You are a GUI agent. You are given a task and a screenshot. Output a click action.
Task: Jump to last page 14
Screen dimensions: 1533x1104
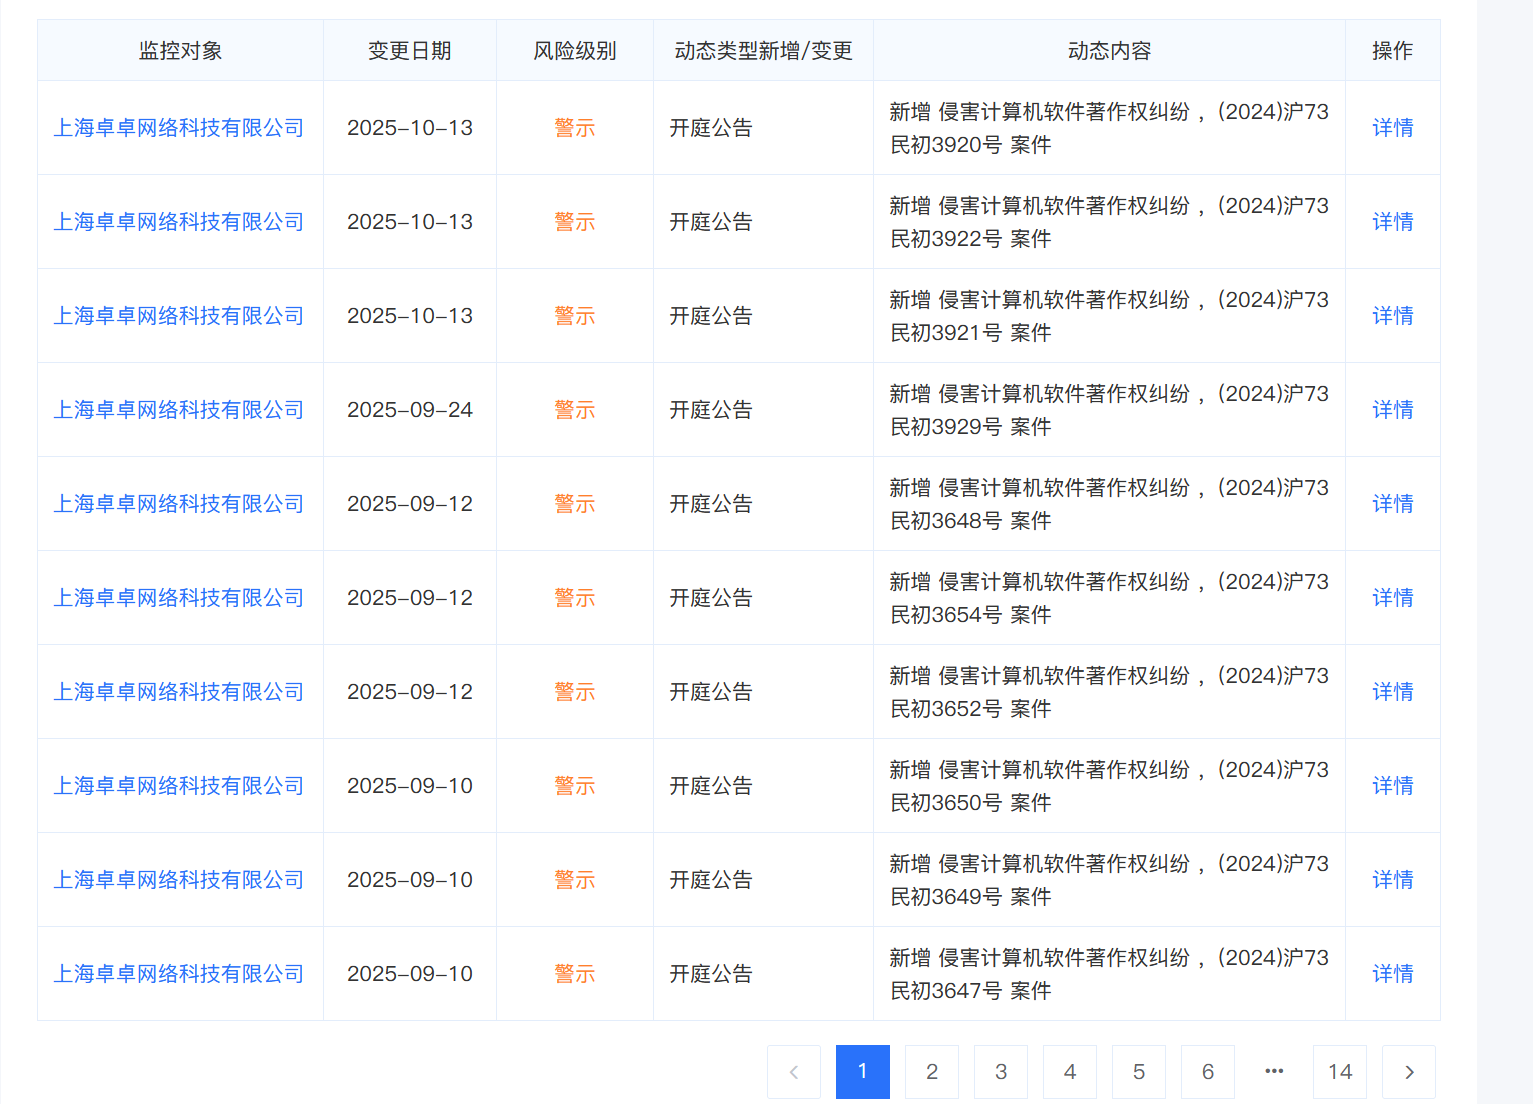[x=1339, y=1071]
